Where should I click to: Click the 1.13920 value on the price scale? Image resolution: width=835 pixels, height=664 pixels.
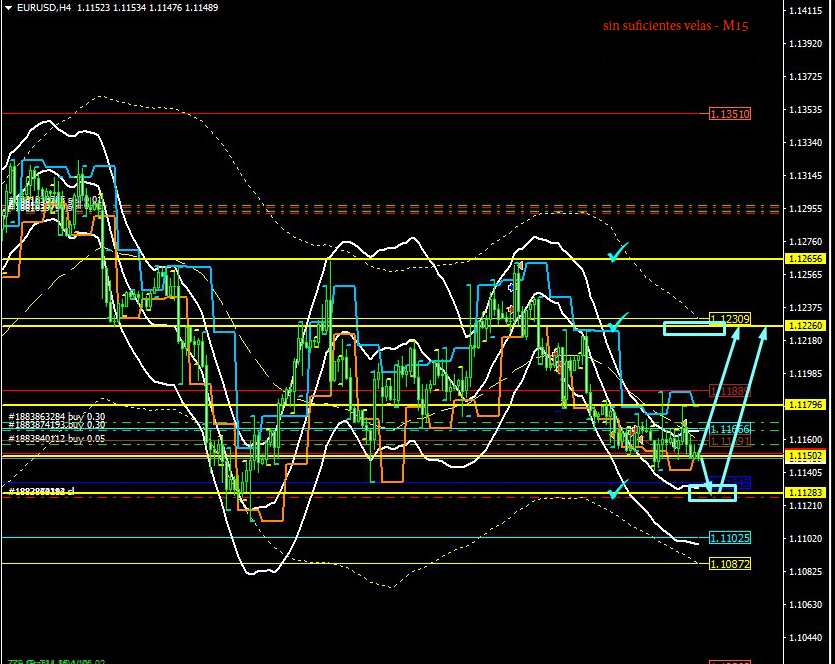click(x=805, y=44)
